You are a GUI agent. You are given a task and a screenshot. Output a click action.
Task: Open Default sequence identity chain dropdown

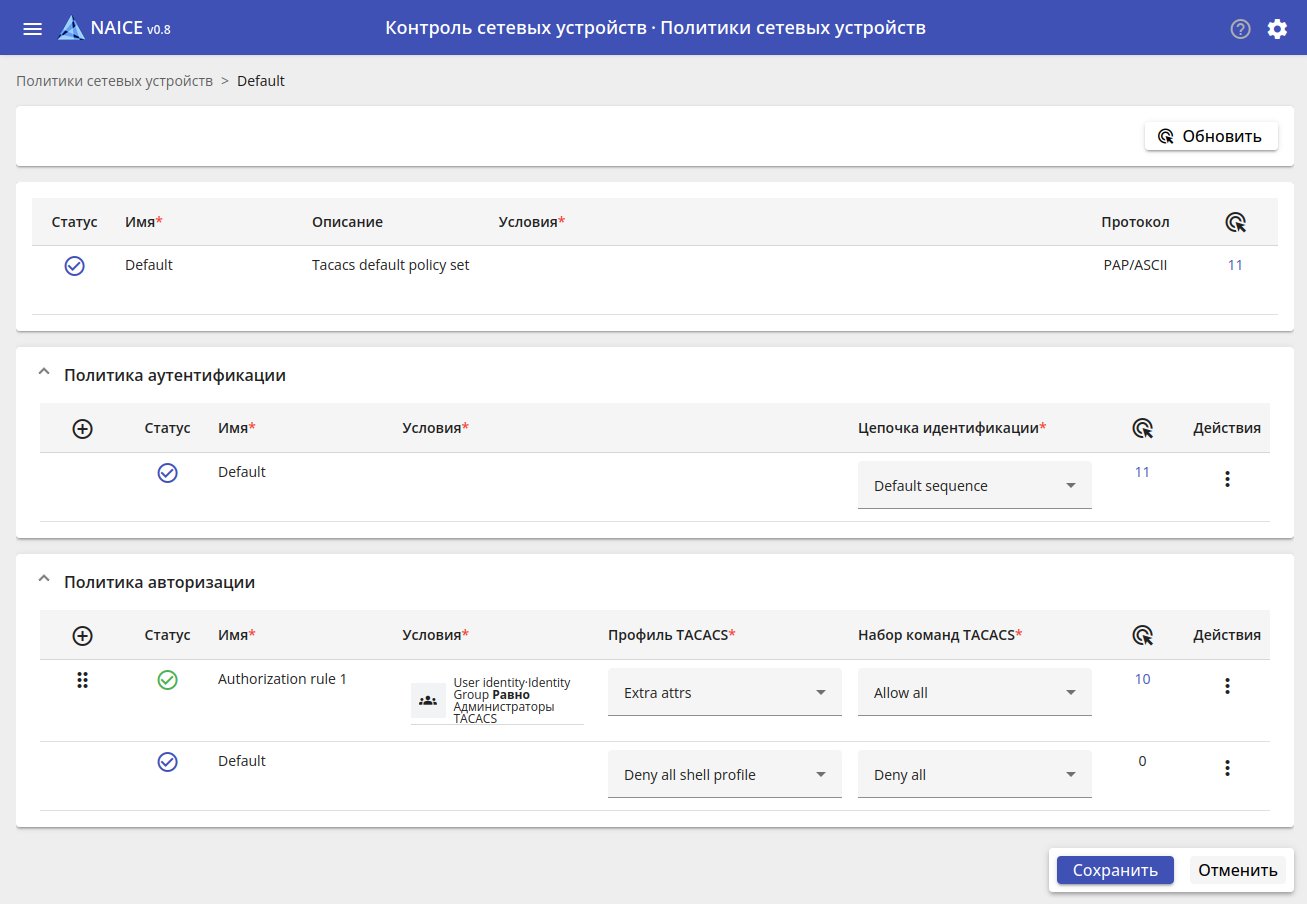pos(974,486)
